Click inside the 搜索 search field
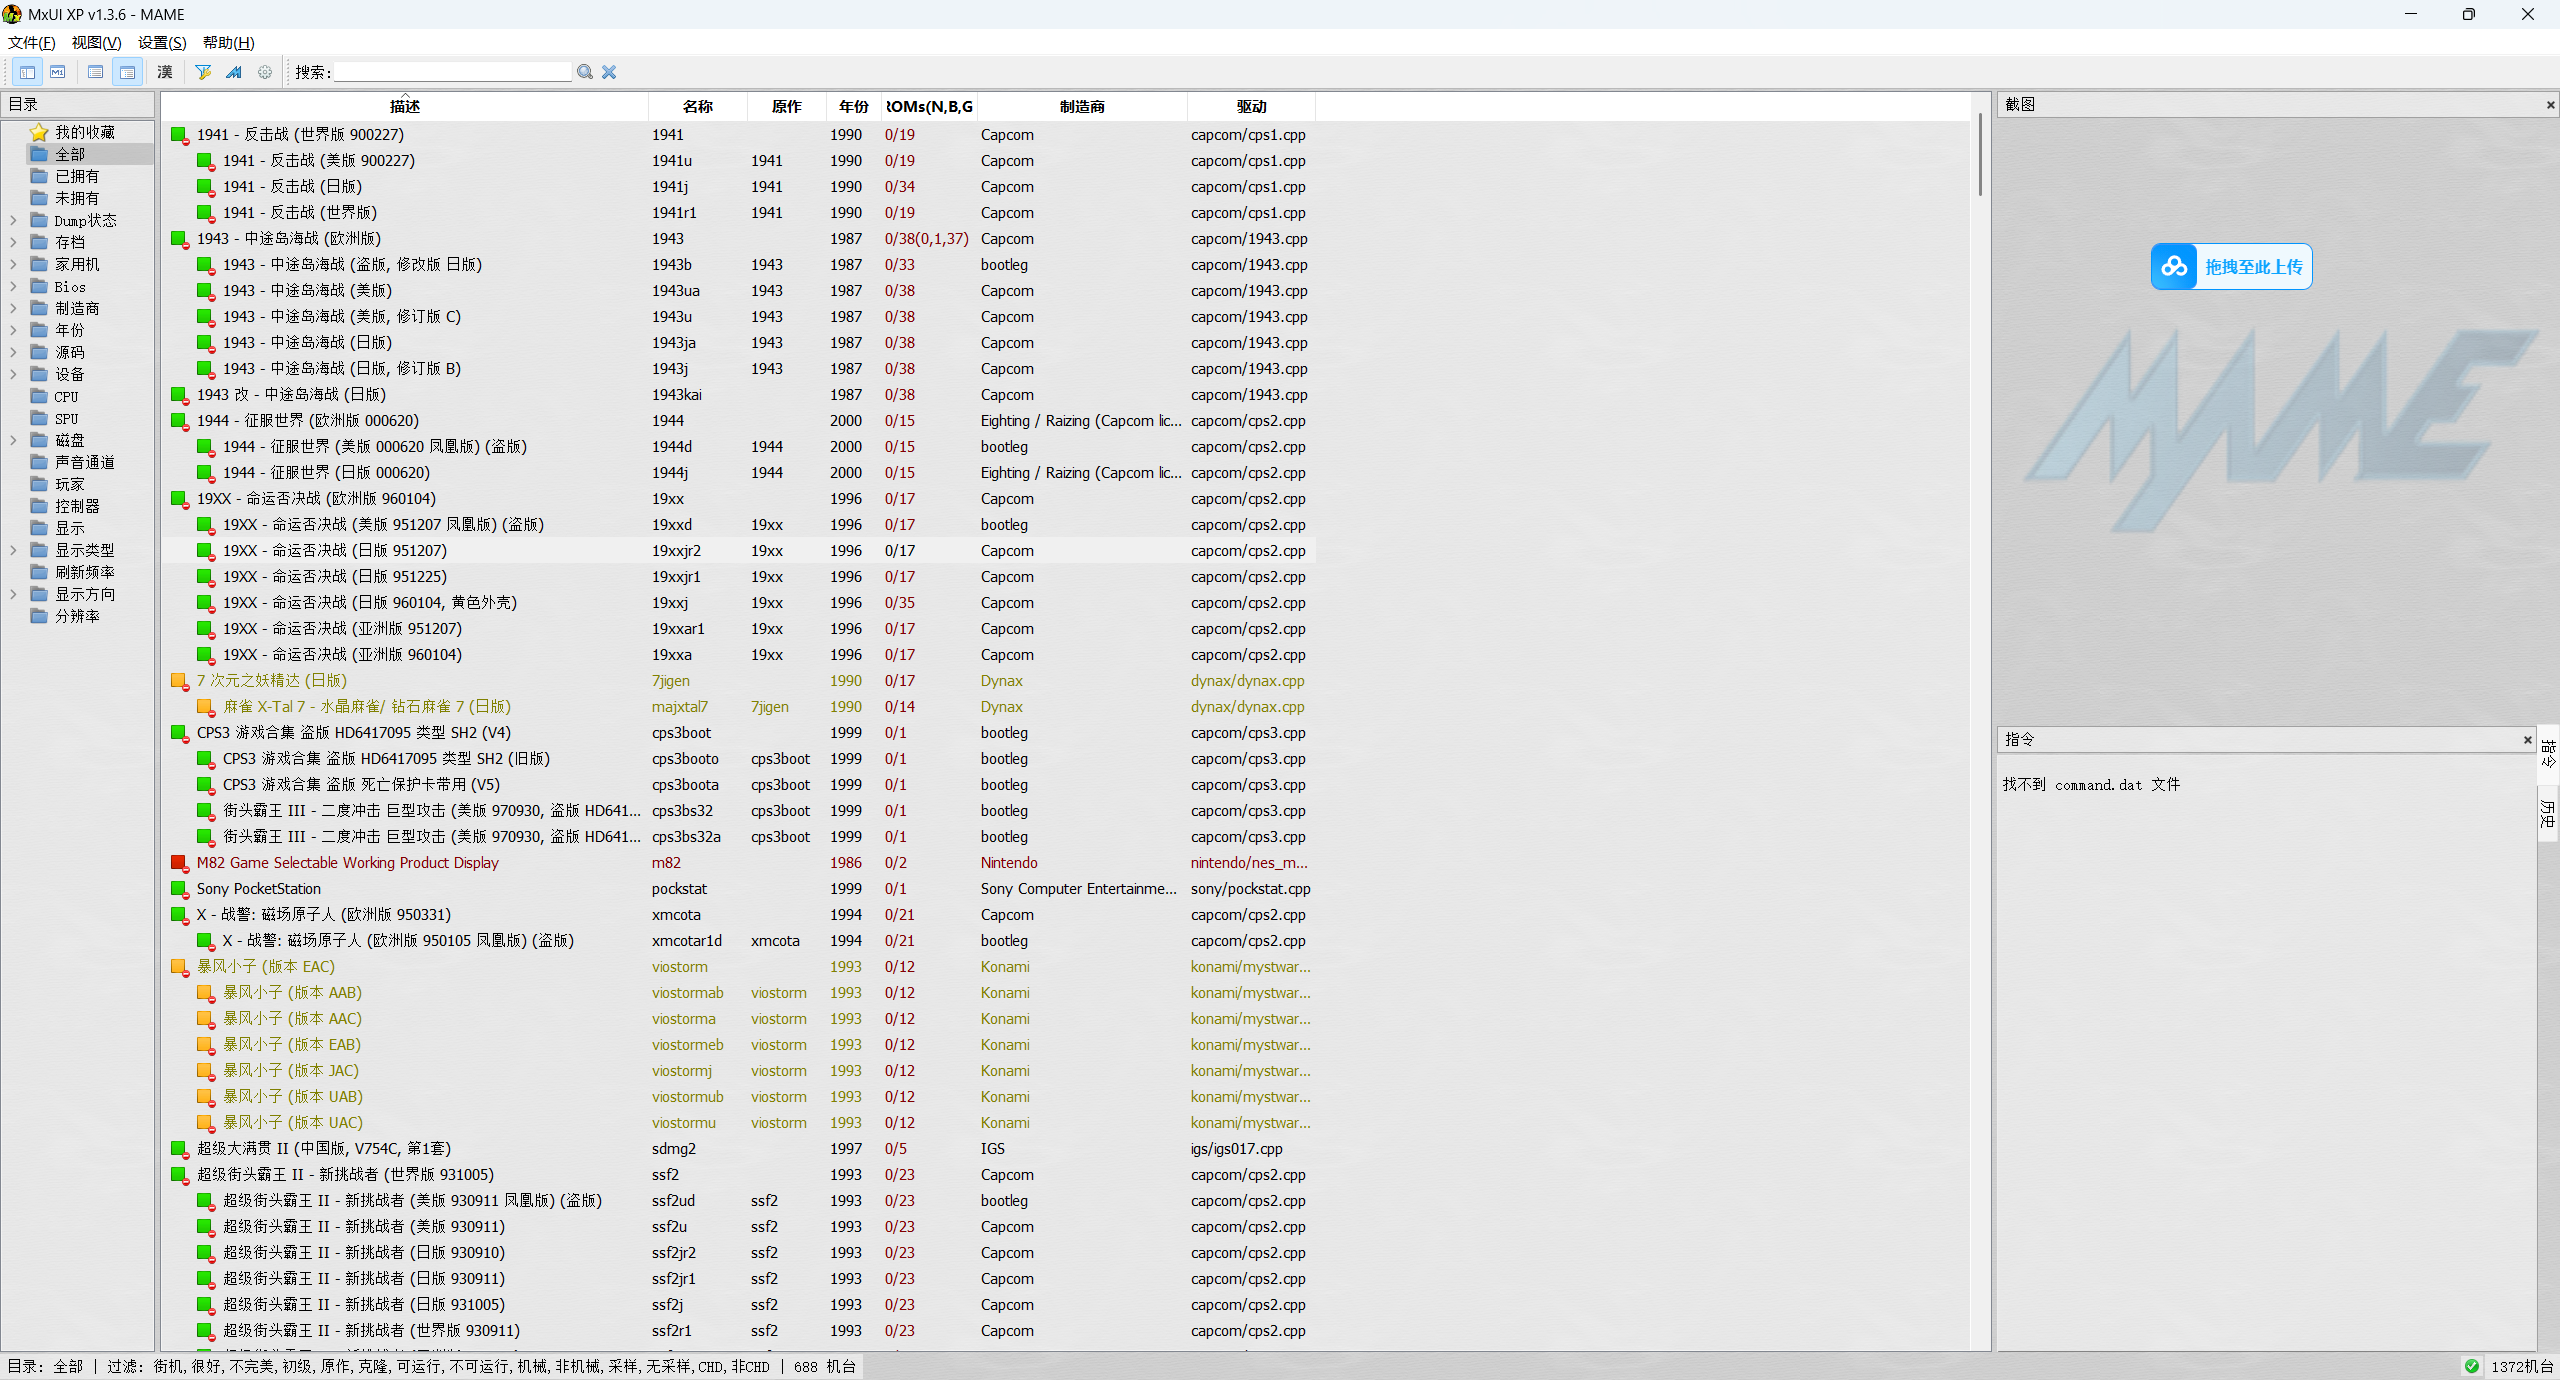 (x=452, y=72)
